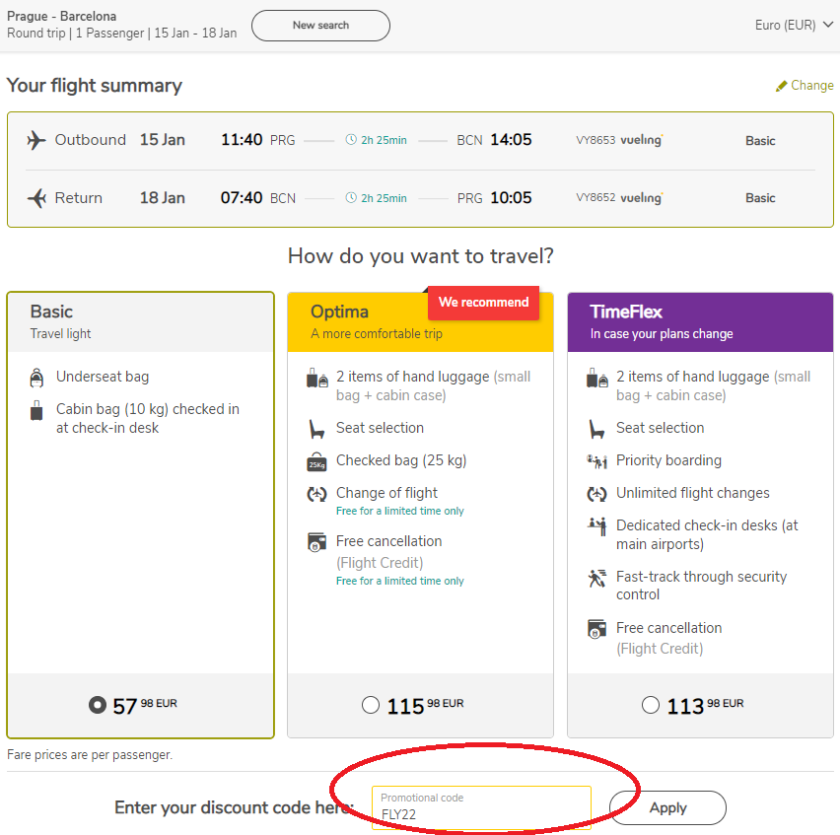Click the TimeFlex Priority boarding icon
This screenshot has width=840, height=835.
click(x=597, y=461)
